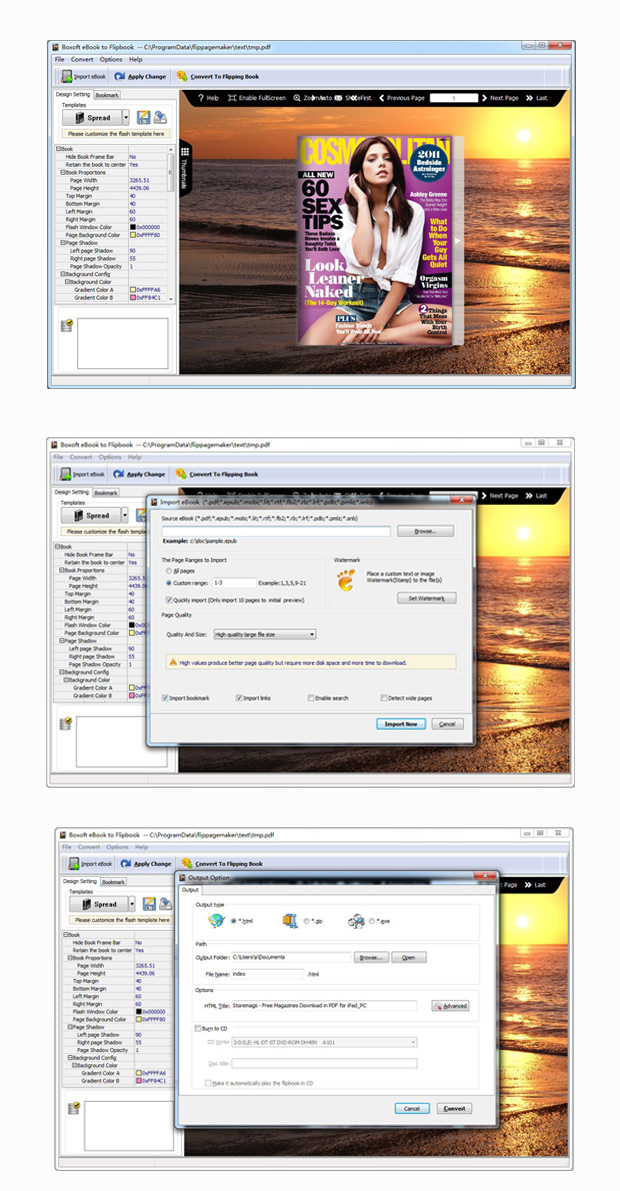Select Design Setting tab in the Cosmopolitan preview window
The image size is (620, 1191).
tap(73, 95)
